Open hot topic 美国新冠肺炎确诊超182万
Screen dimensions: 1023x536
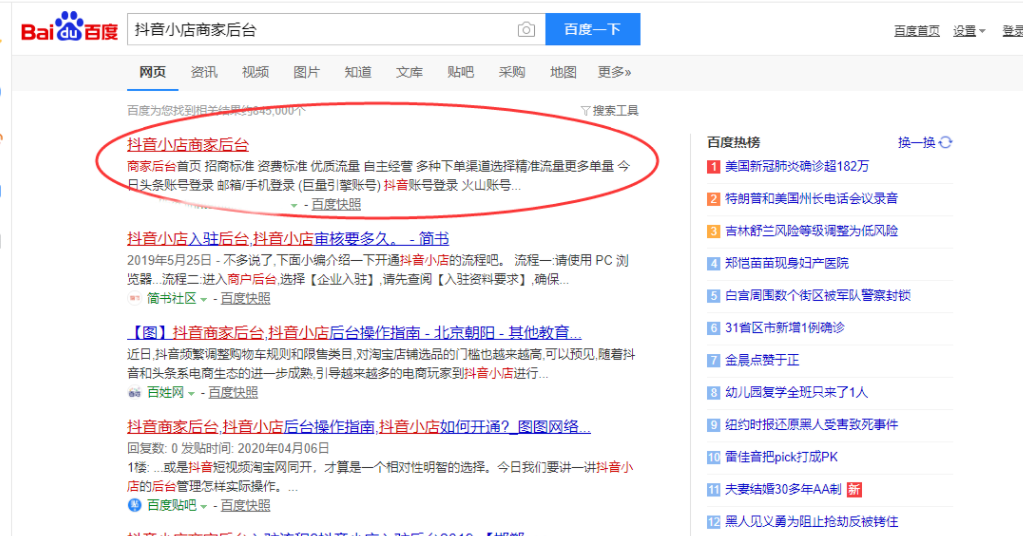[x=797, y=166]
